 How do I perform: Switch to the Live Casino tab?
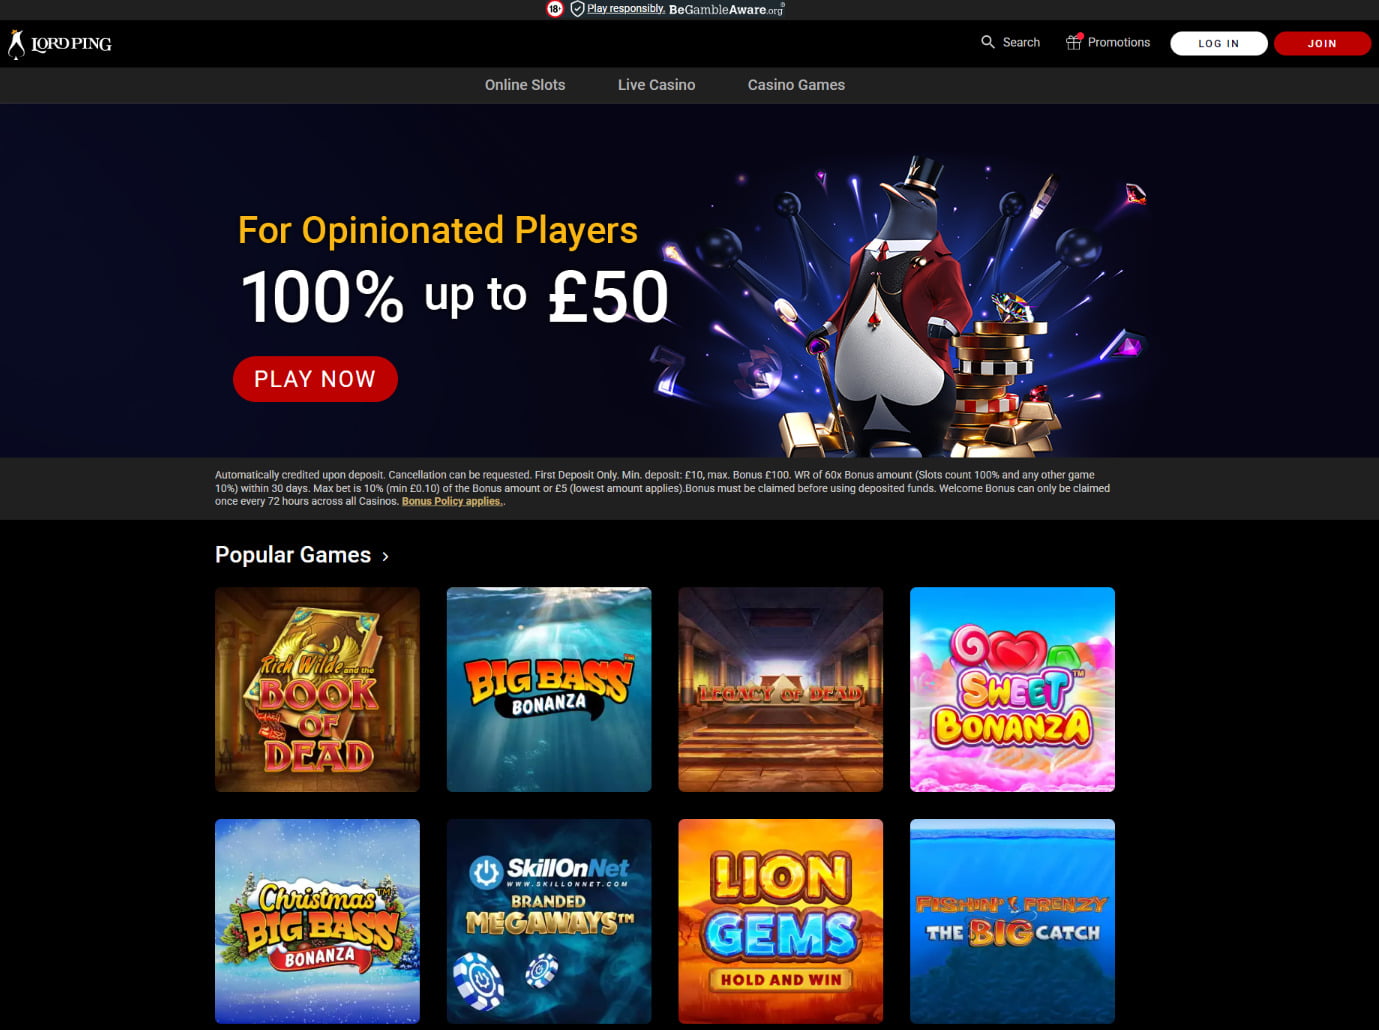point(656,85)
